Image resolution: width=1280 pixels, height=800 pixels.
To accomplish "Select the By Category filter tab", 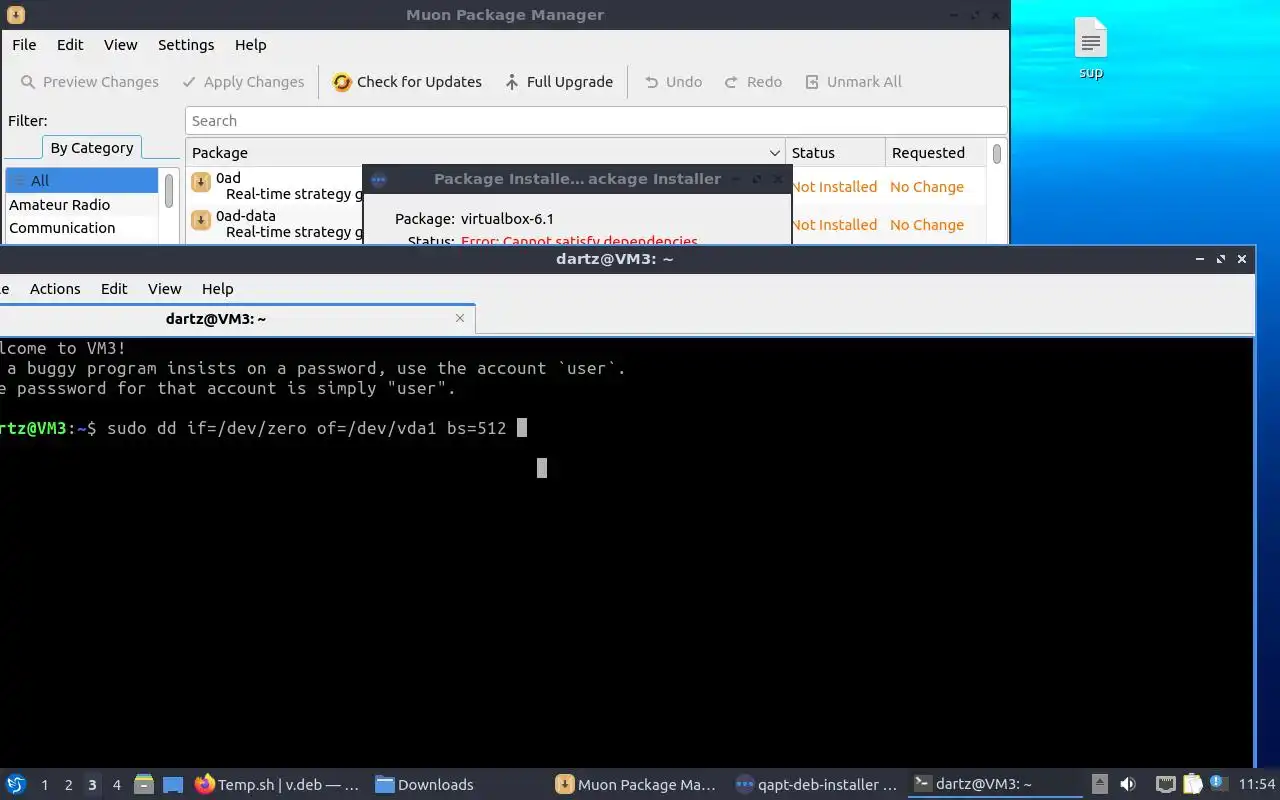I will tap(92, 148).
